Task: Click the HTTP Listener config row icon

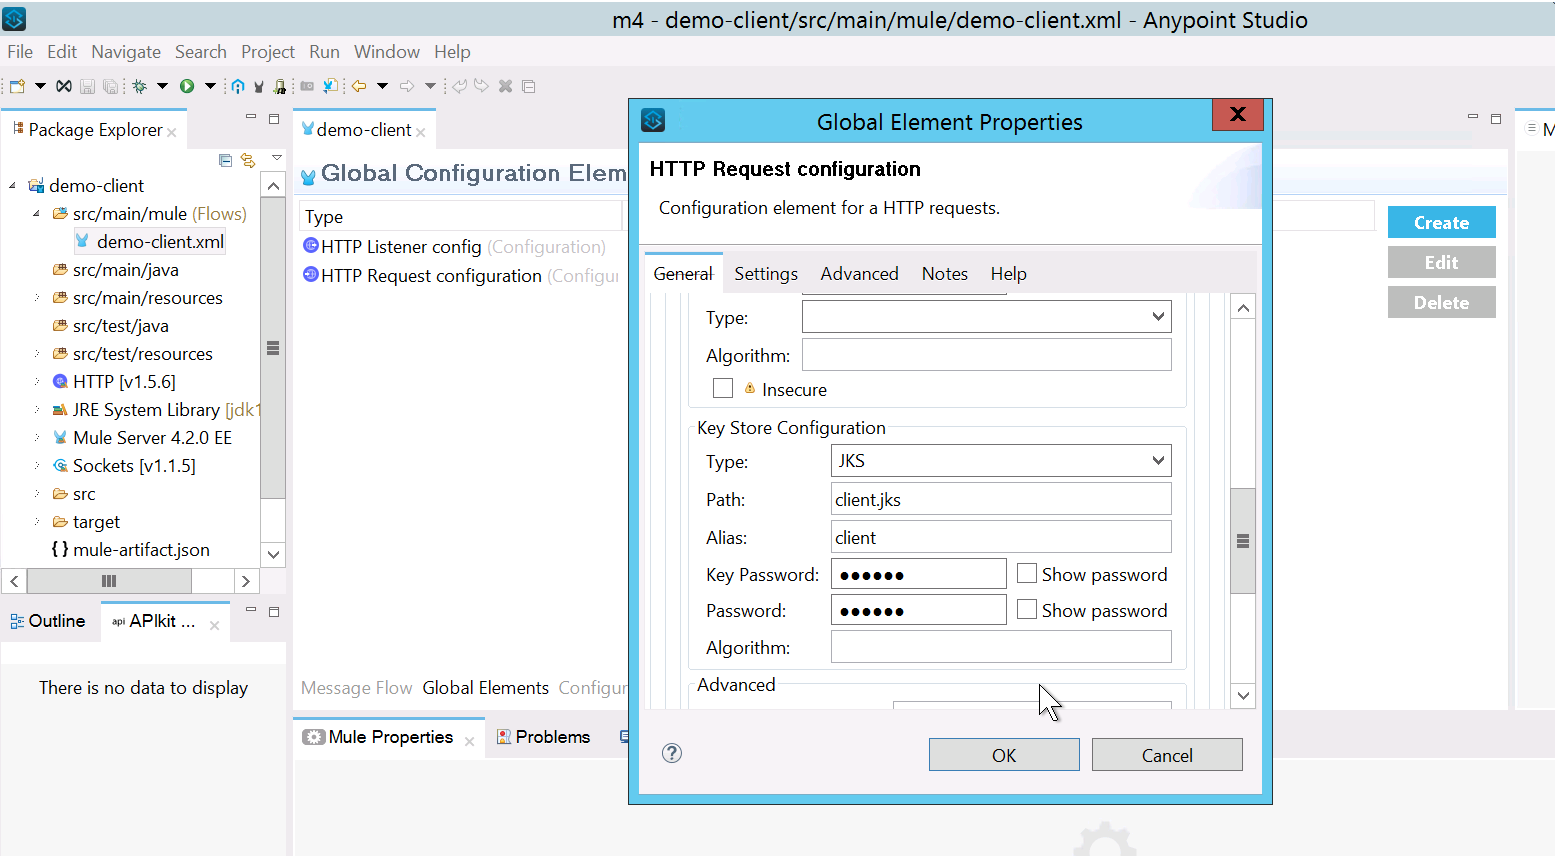Action: coord(310,246)
